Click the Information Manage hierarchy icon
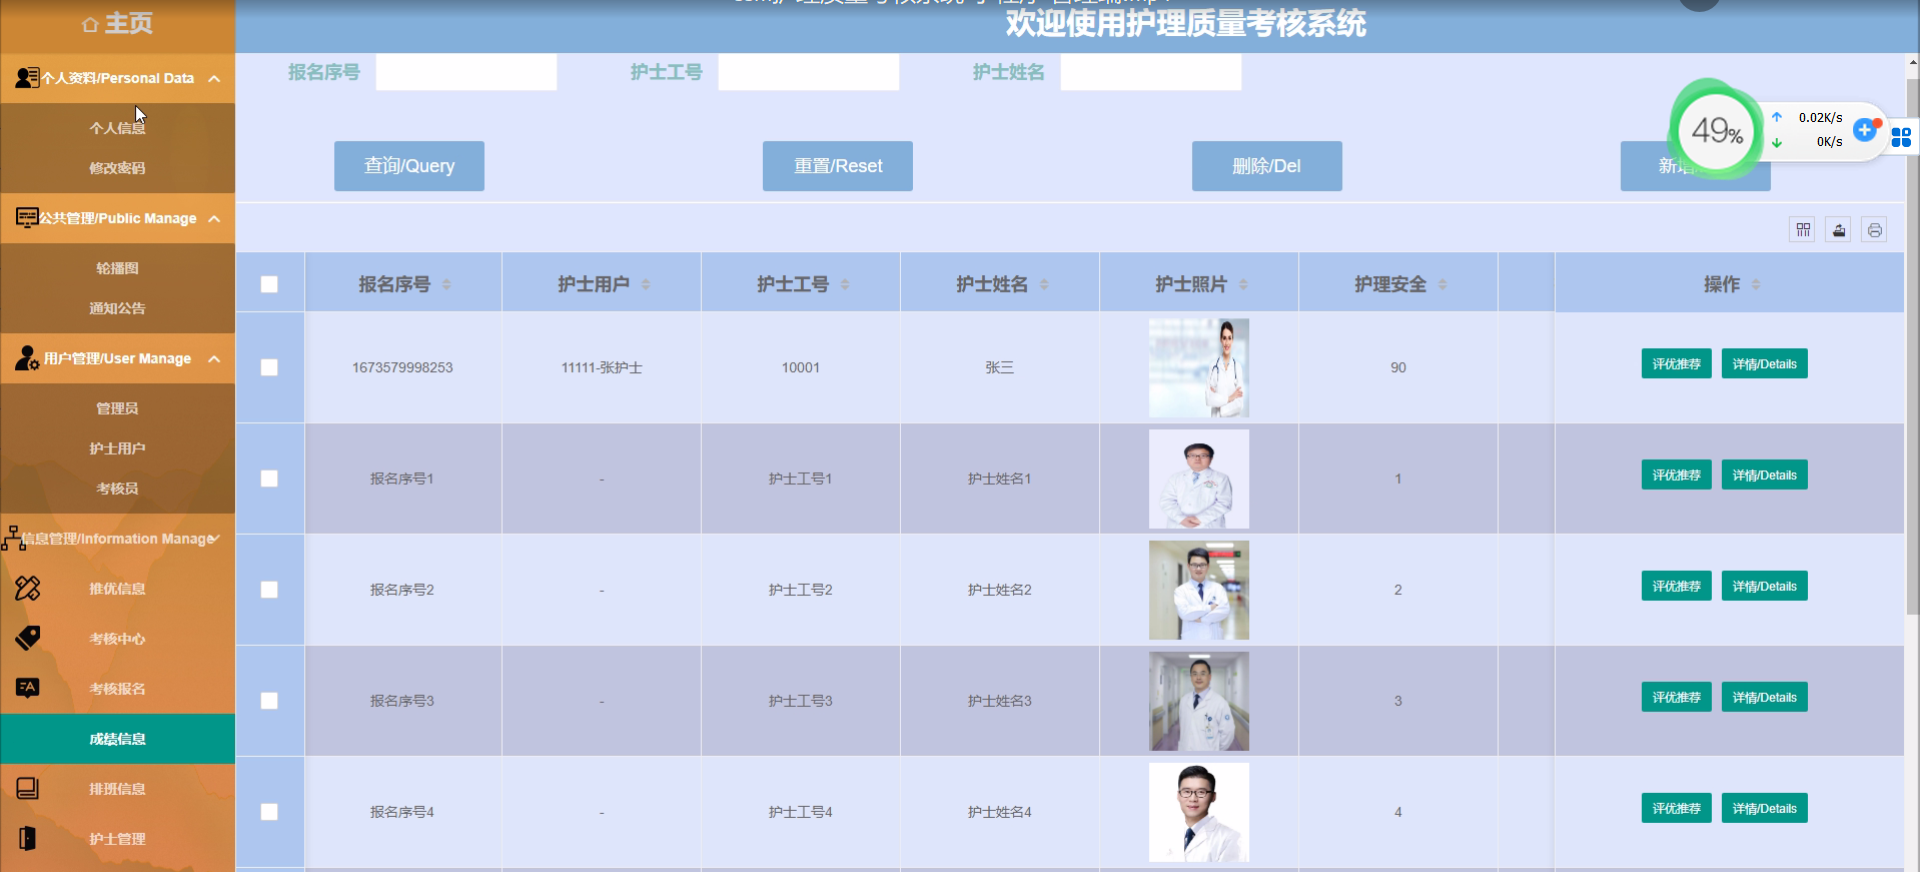 [13, 538]
